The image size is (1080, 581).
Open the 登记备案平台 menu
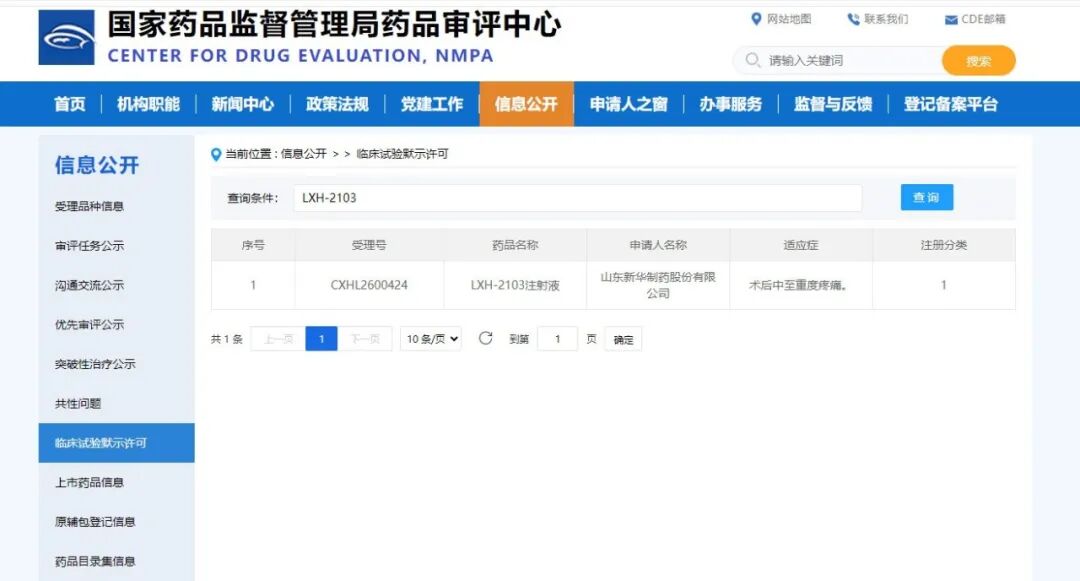coord(951,104)
